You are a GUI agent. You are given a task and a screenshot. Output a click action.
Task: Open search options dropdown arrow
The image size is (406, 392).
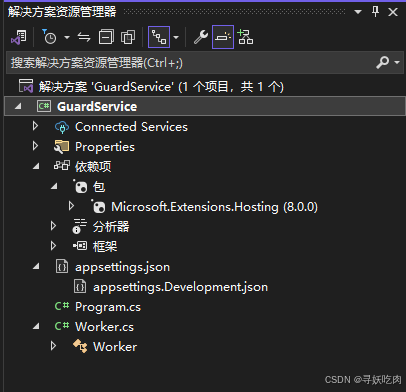point(397,62)
